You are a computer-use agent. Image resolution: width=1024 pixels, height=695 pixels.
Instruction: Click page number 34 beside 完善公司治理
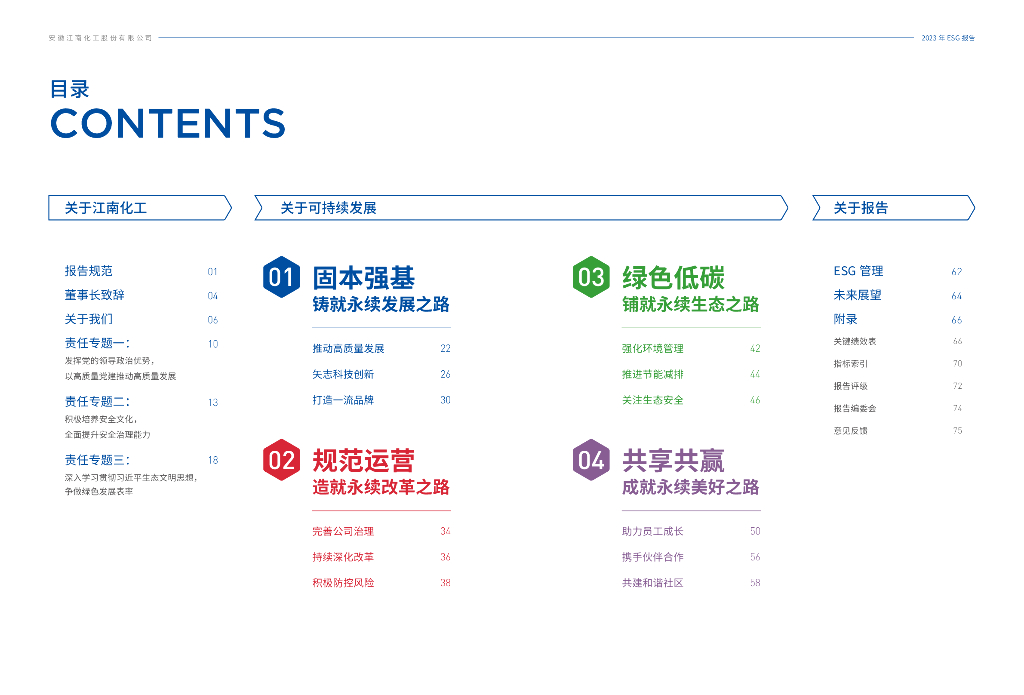point(445,532)
